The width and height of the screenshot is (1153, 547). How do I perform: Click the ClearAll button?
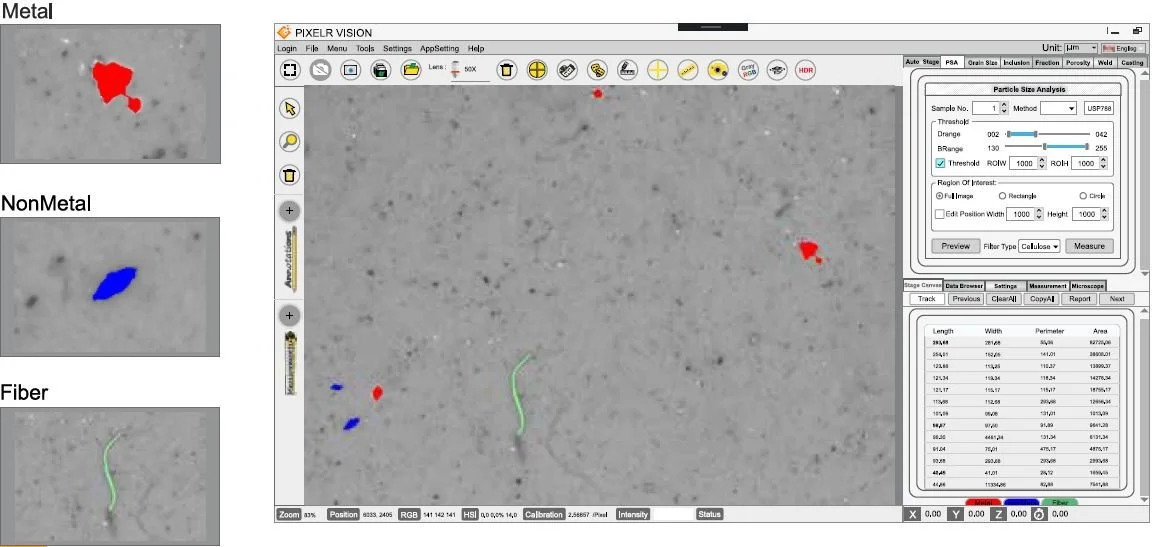(x=1003, y=299)
